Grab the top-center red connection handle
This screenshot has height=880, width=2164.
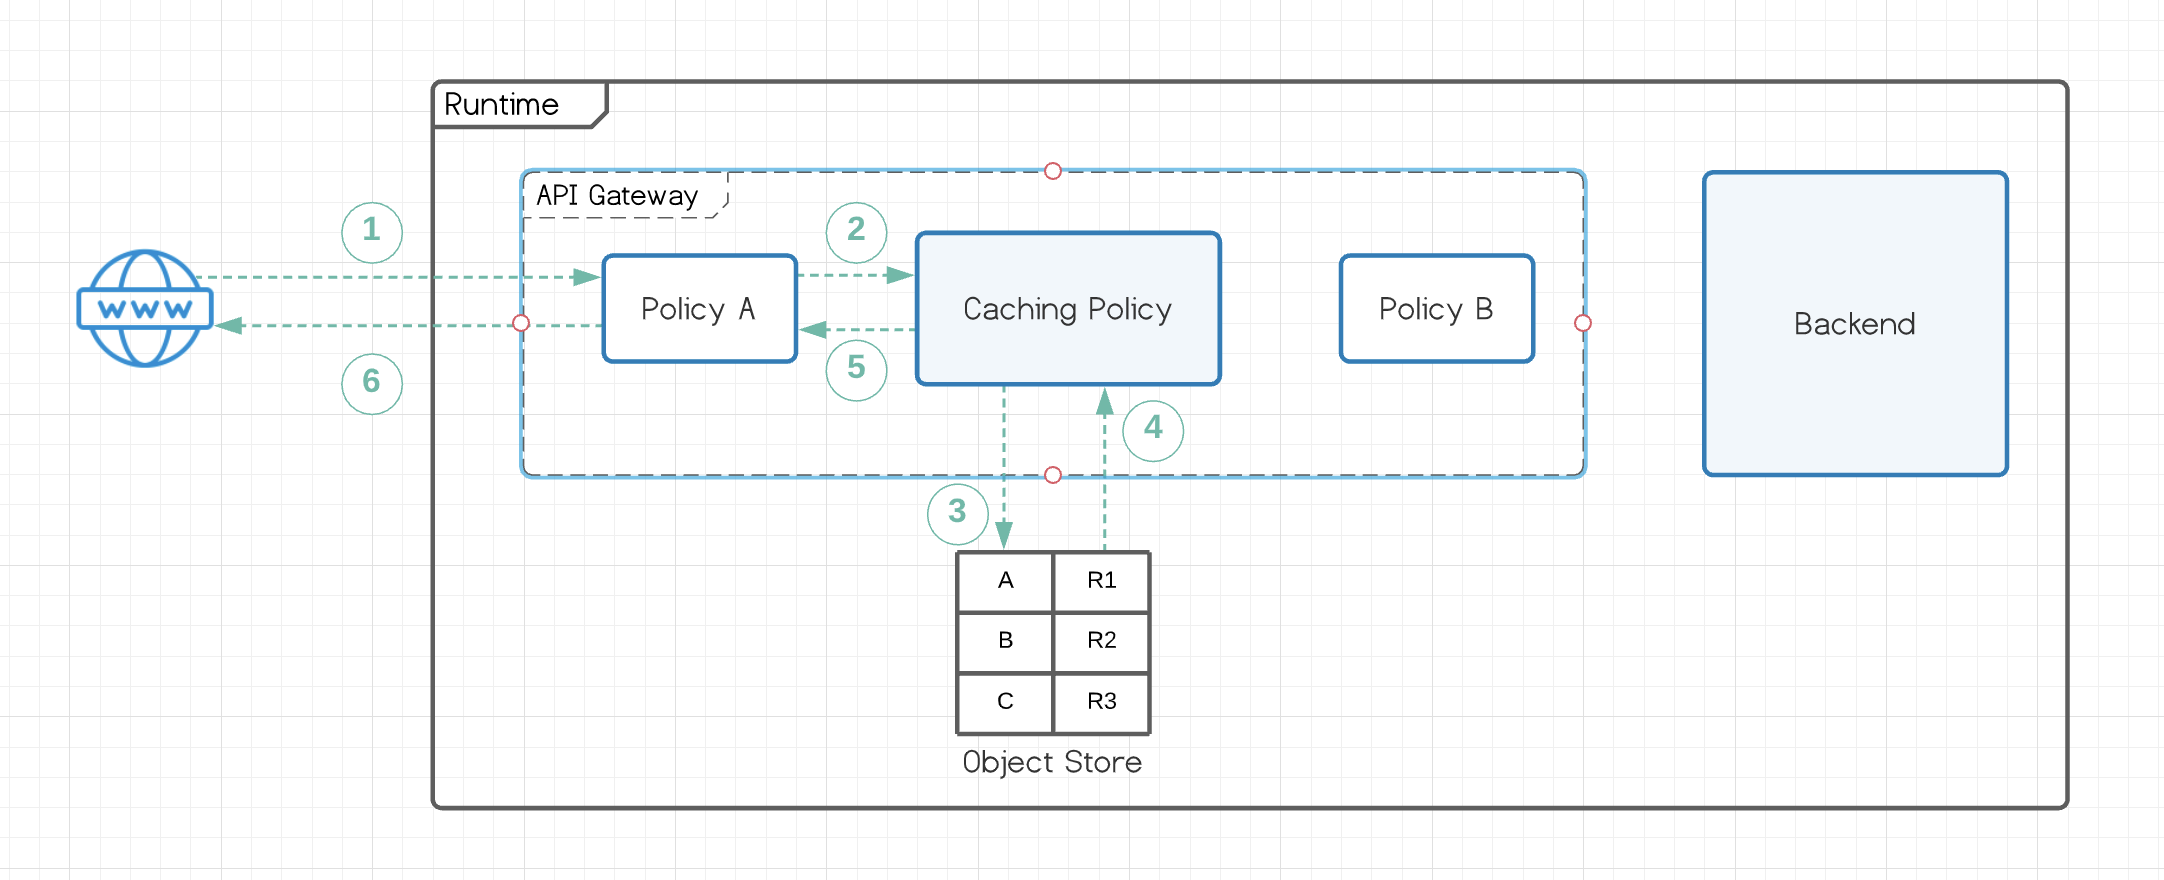(1052, 171)
